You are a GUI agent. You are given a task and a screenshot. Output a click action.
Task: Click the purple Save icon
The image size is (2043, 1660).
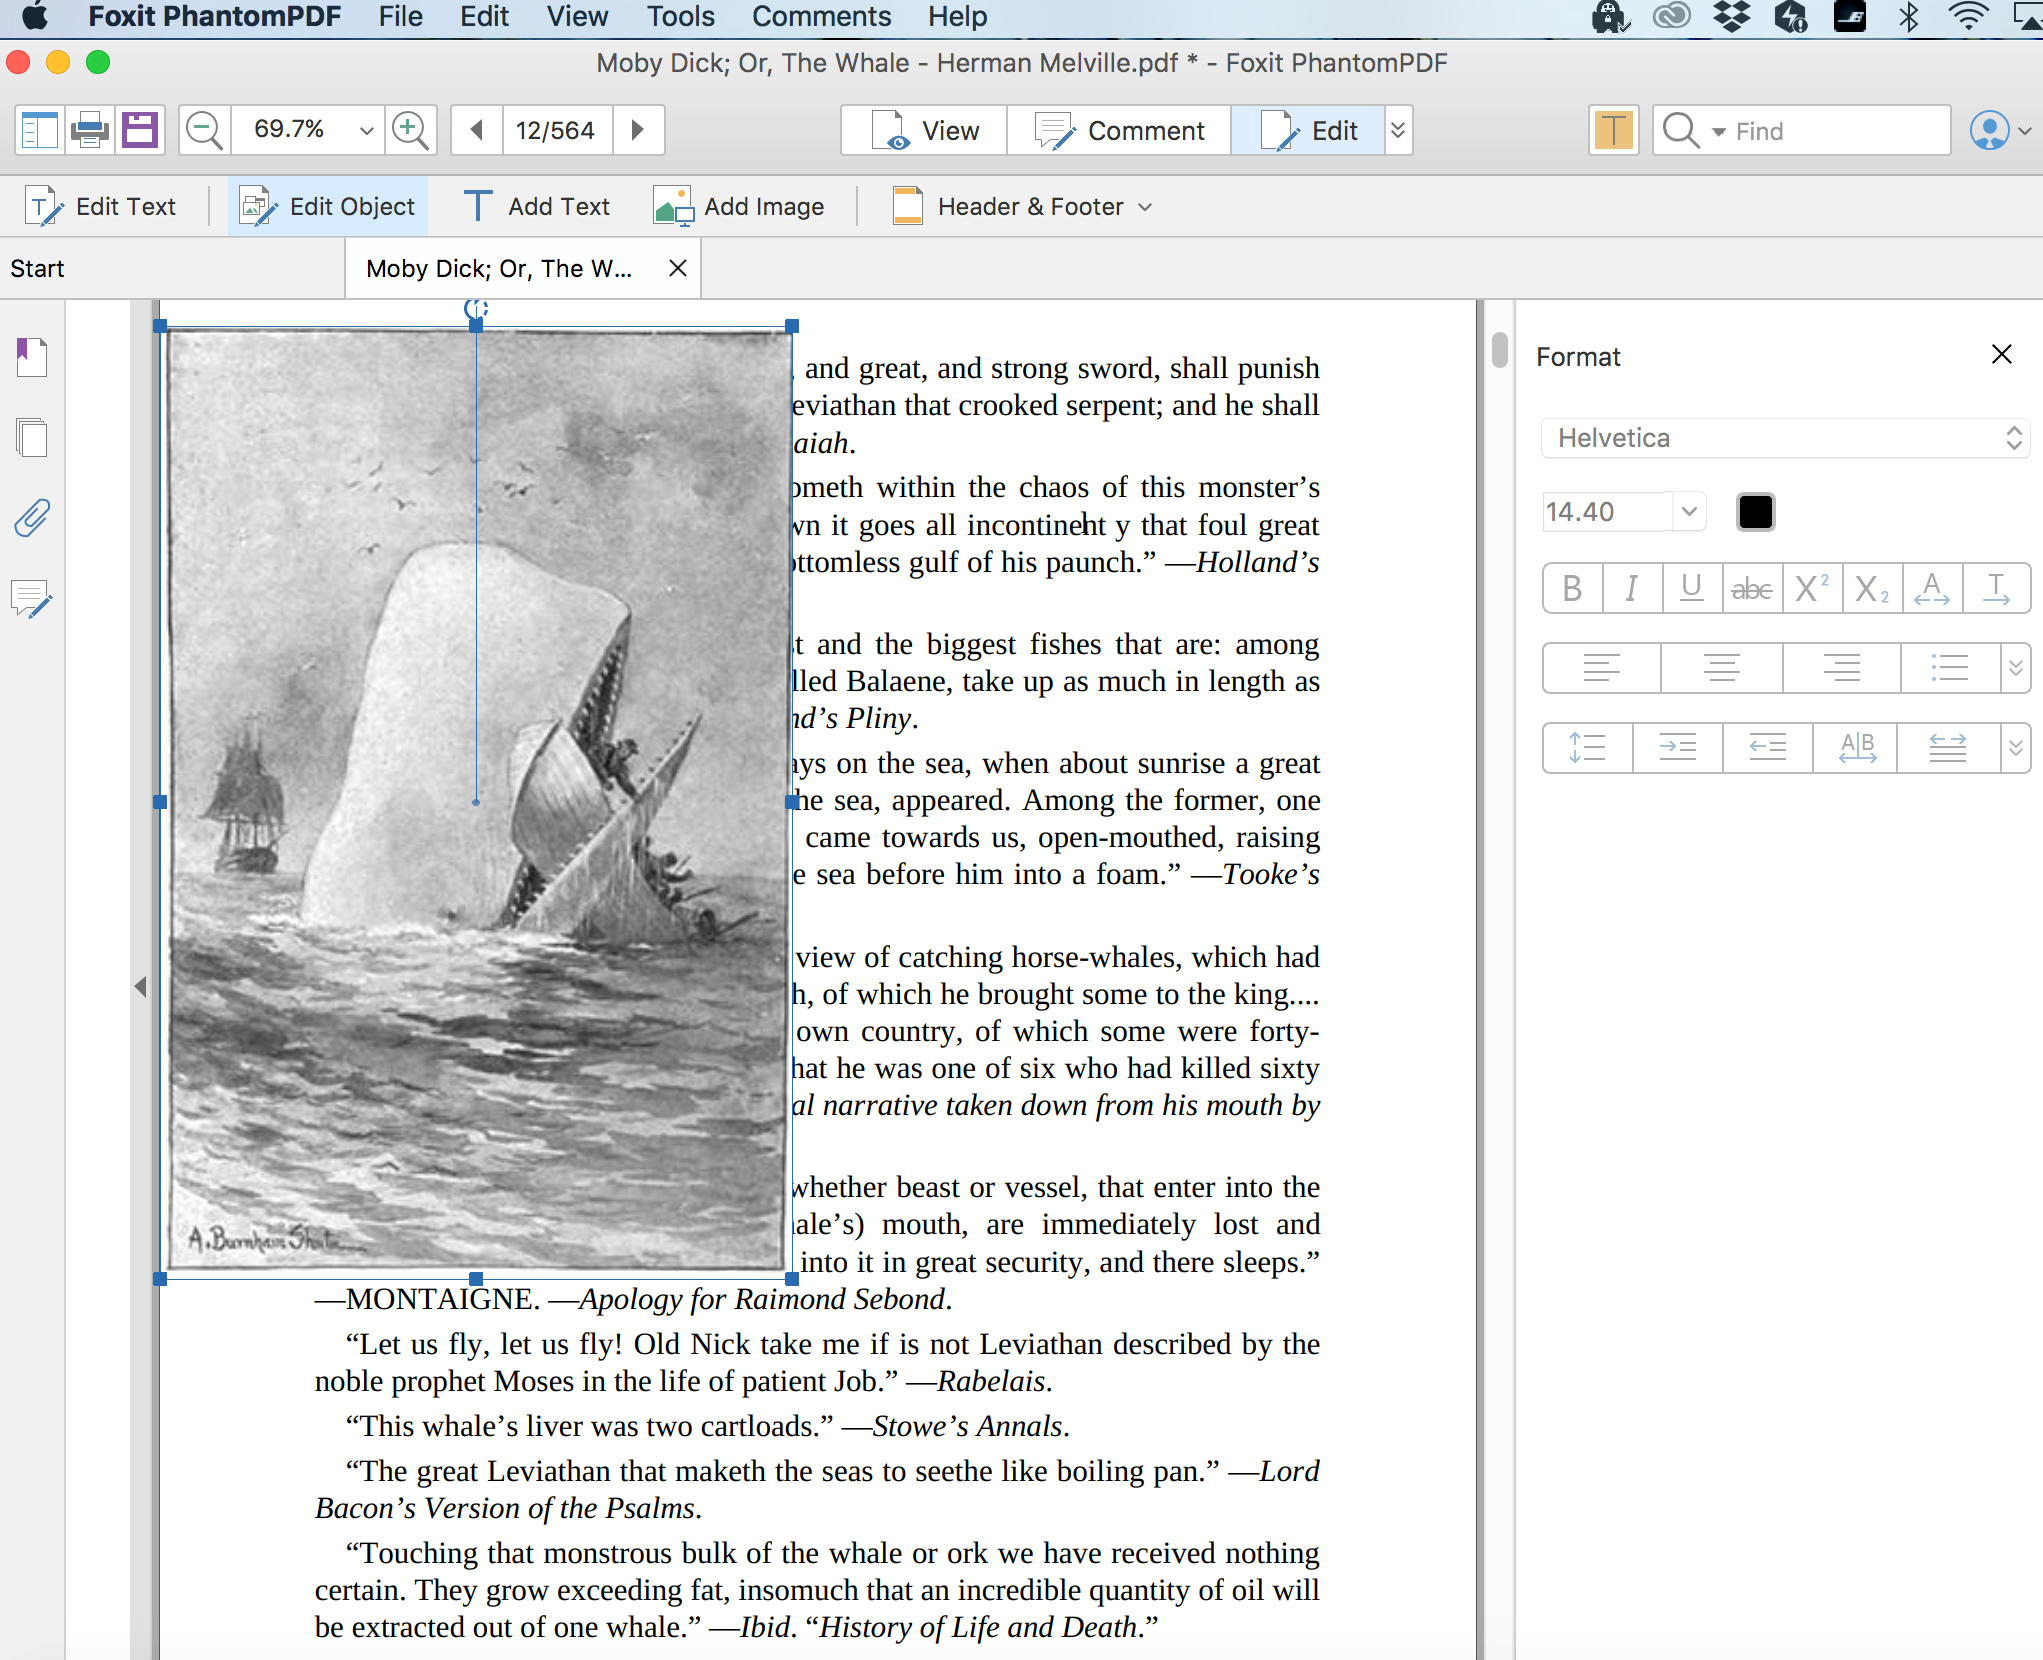[x=140, y=130]
